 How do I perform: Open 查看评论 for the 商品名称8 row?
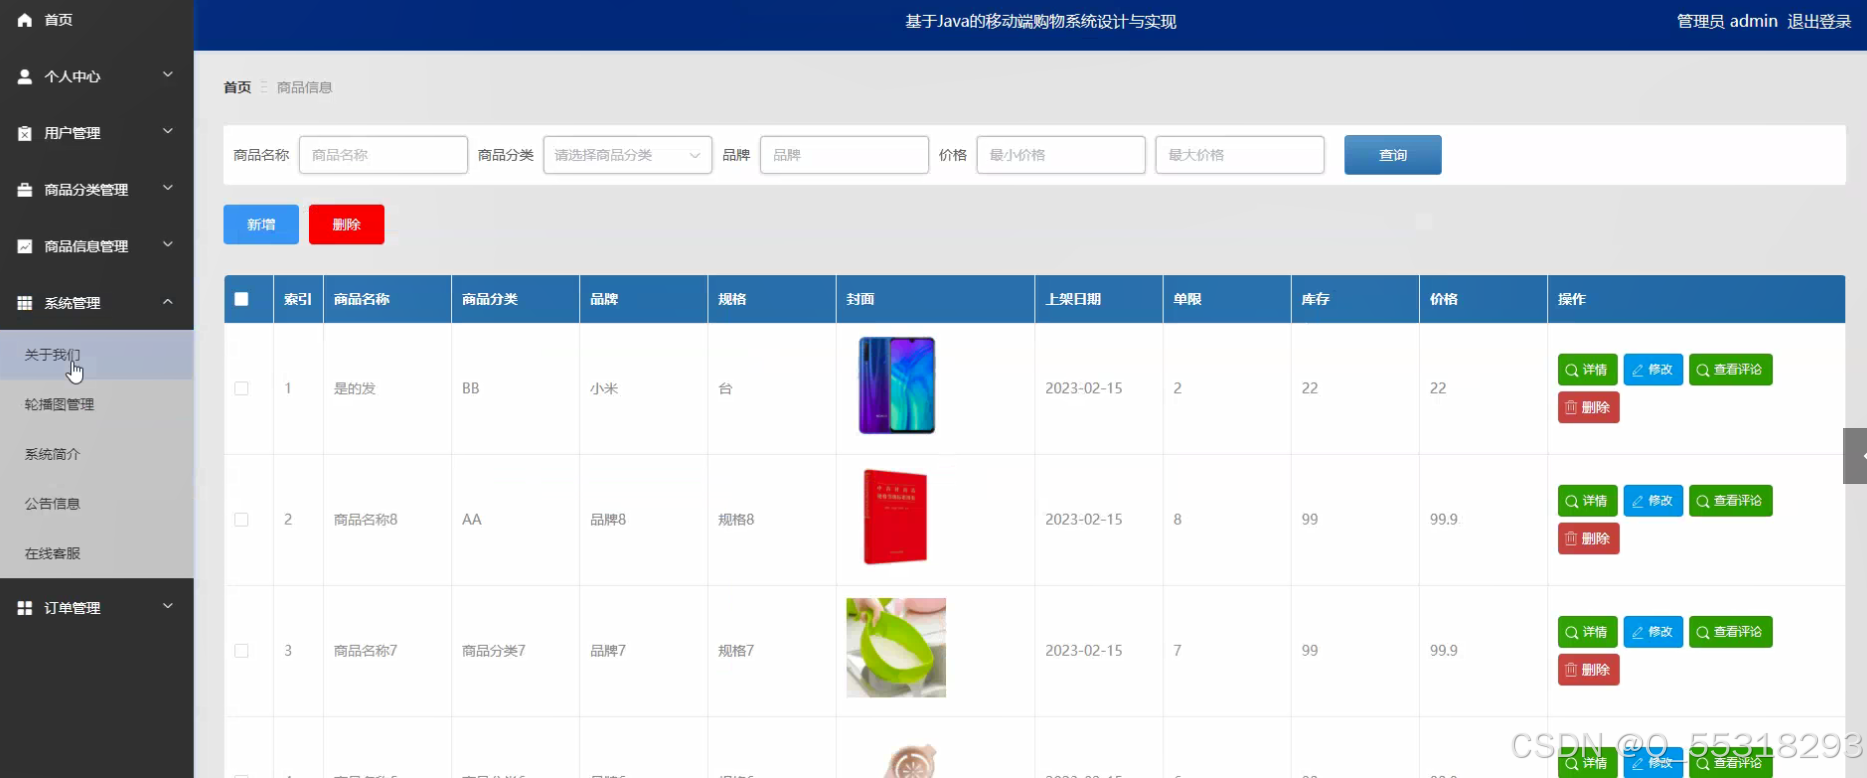coord(1730,501)
